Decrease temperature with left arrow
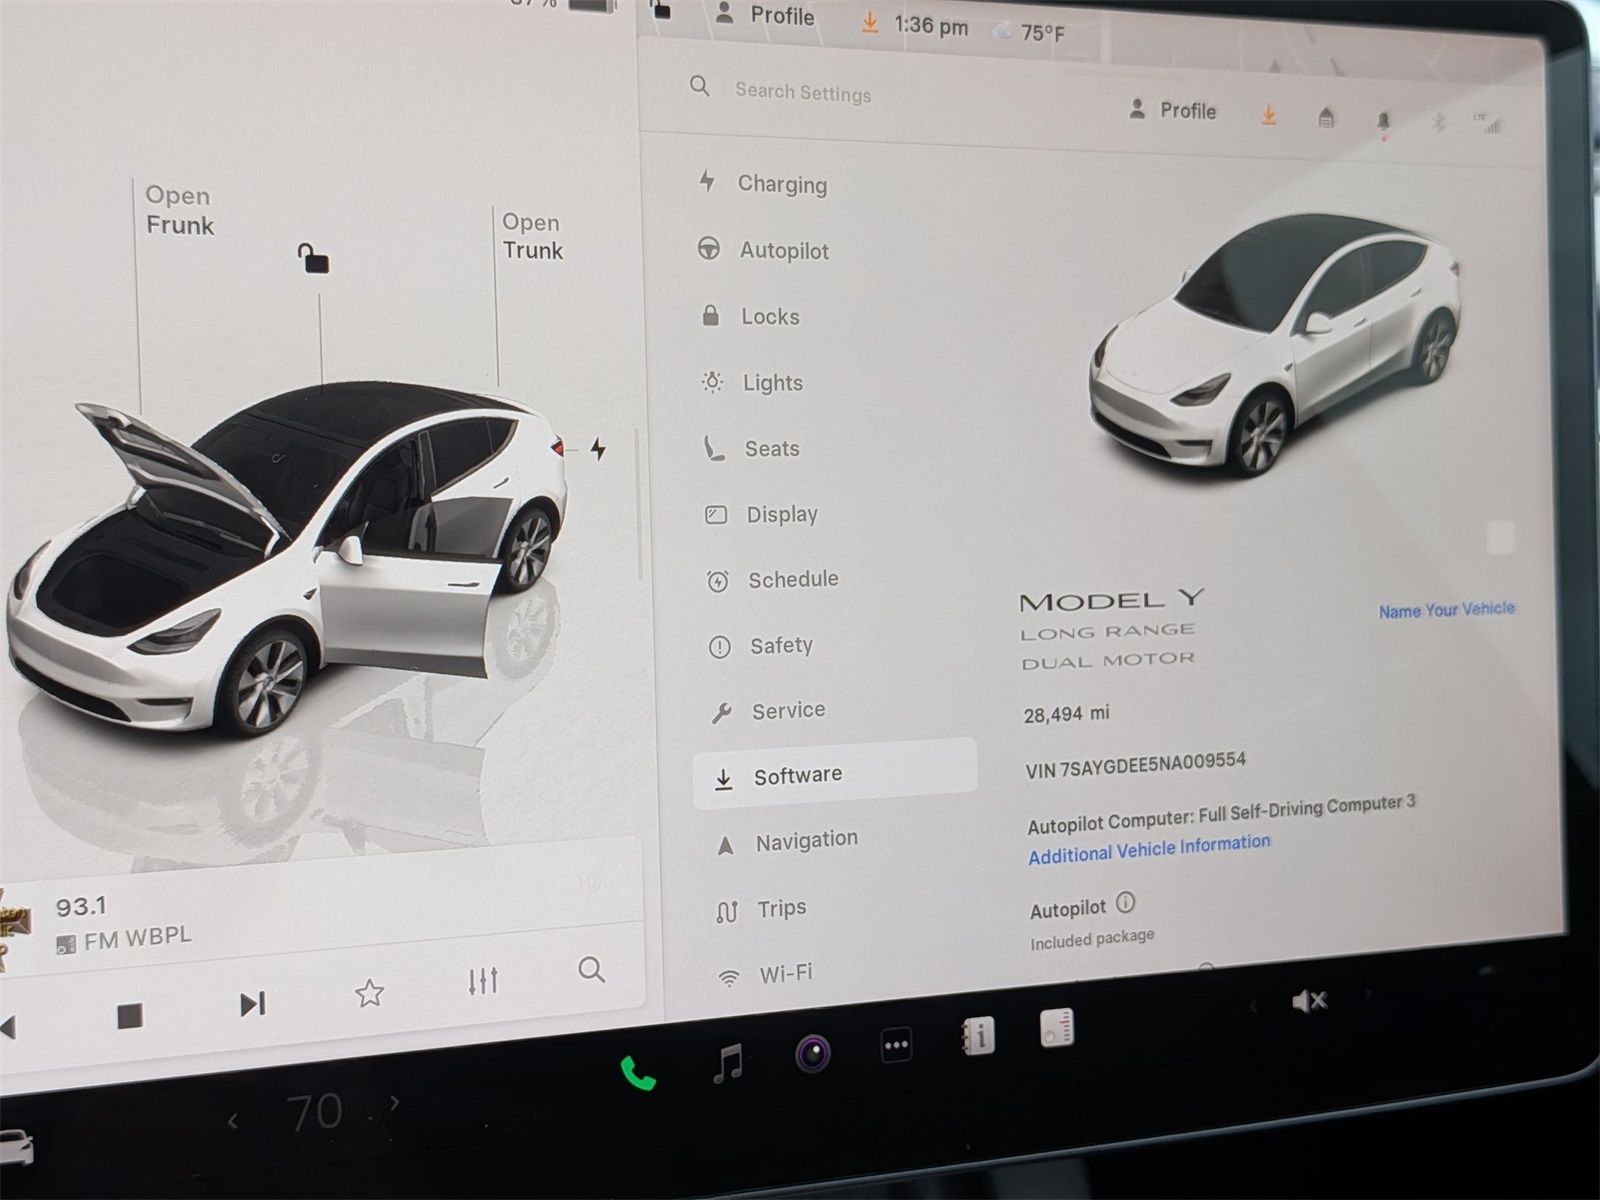This screenshot has height=1200, width=1600. 233,1122
